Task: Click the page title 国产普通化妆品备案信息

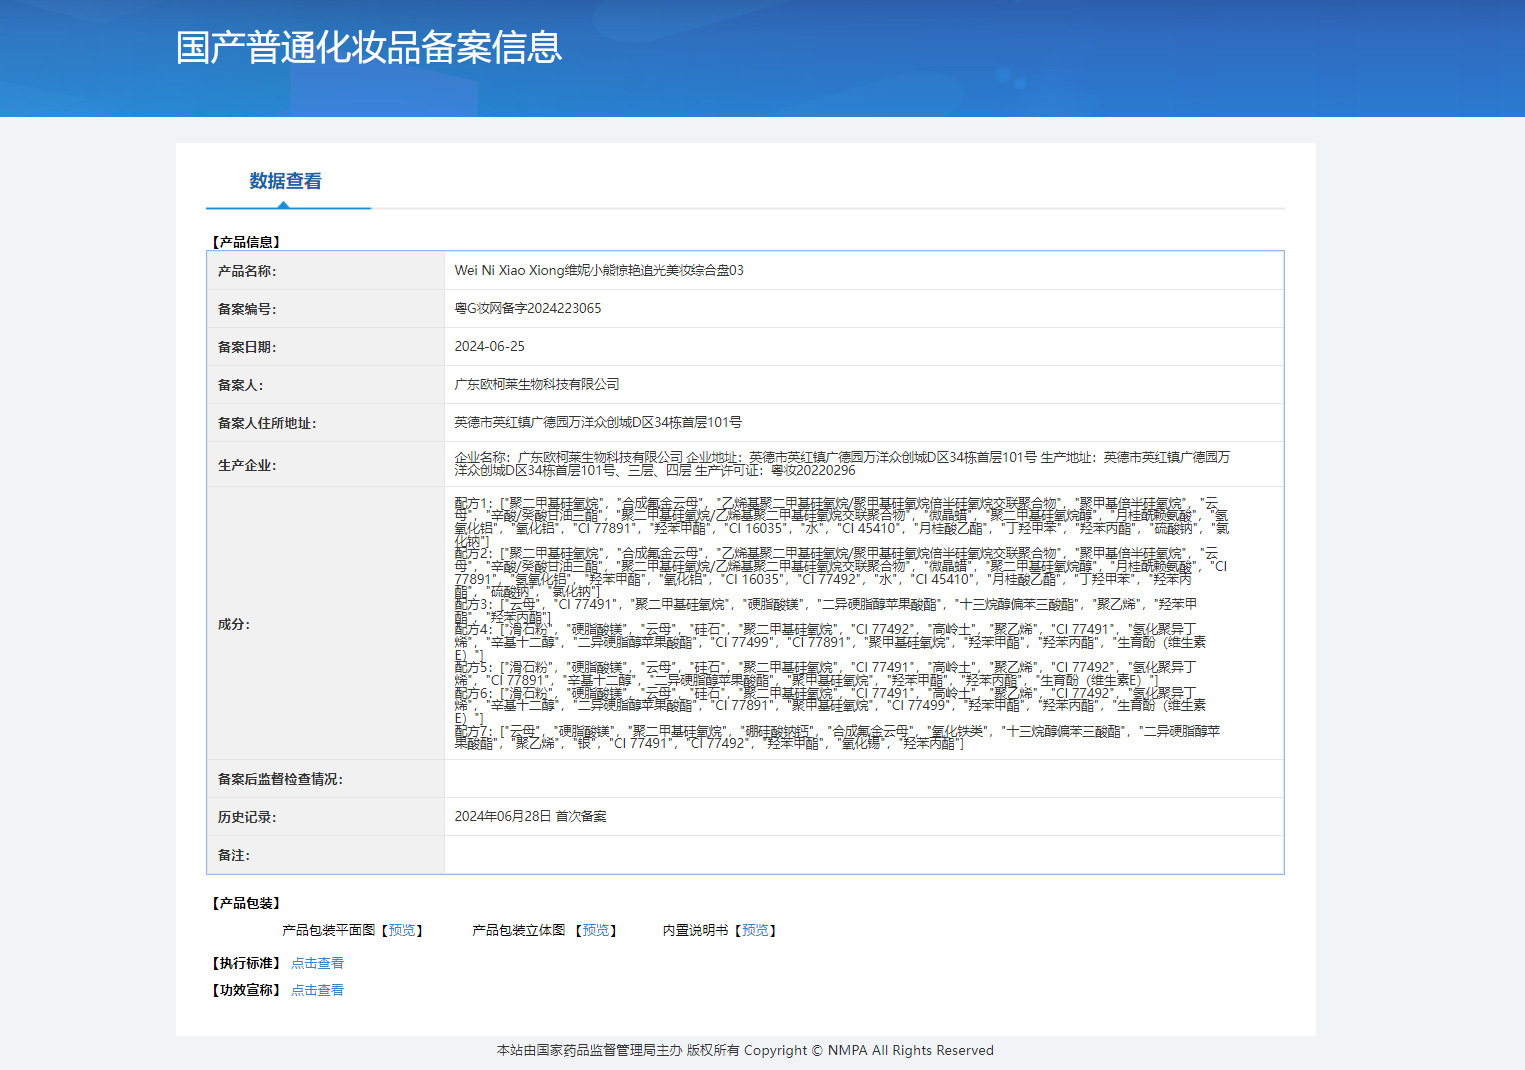Action: coord(369,47)
